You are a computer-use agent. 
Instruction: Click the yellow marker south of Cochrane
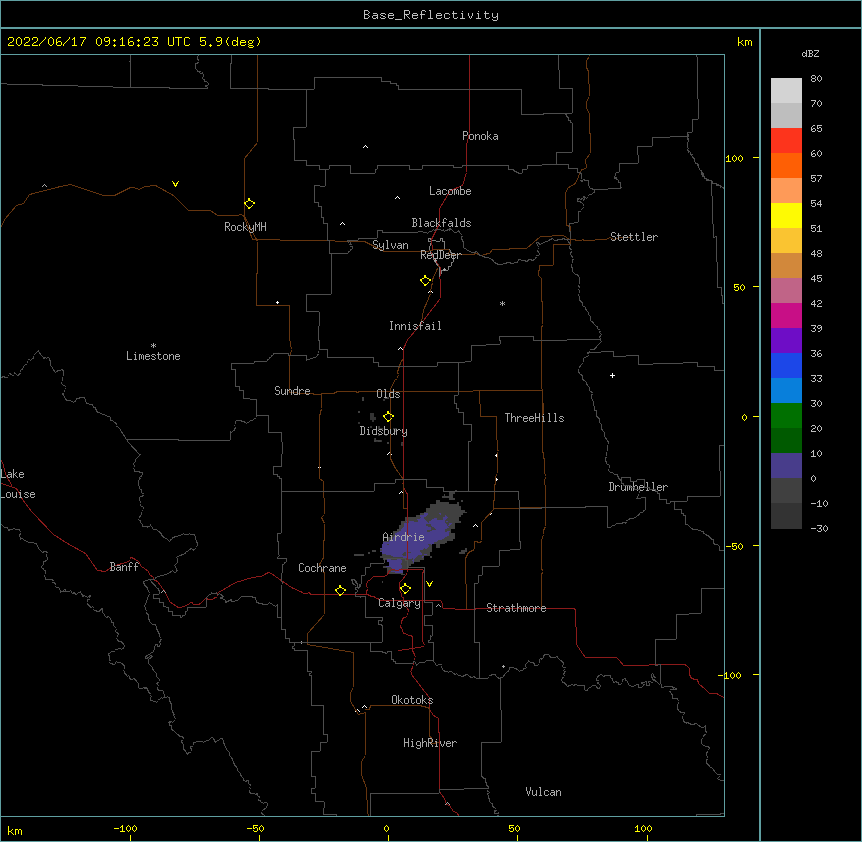[x=340, y=590]
